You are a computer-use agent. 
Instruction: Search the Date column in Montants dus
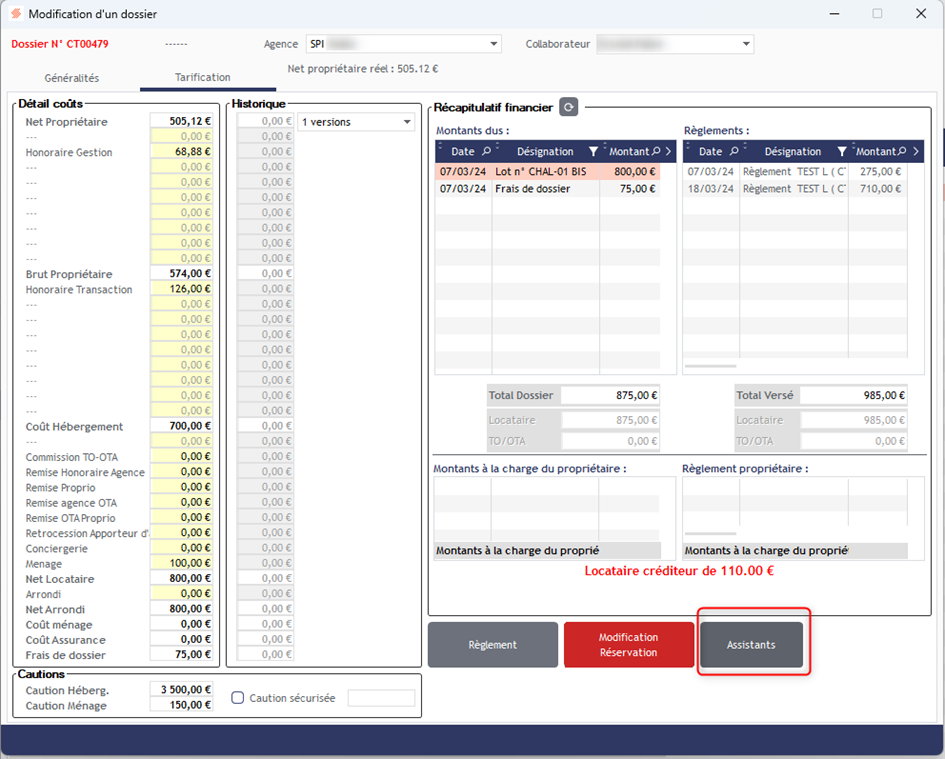click(486, 151)
